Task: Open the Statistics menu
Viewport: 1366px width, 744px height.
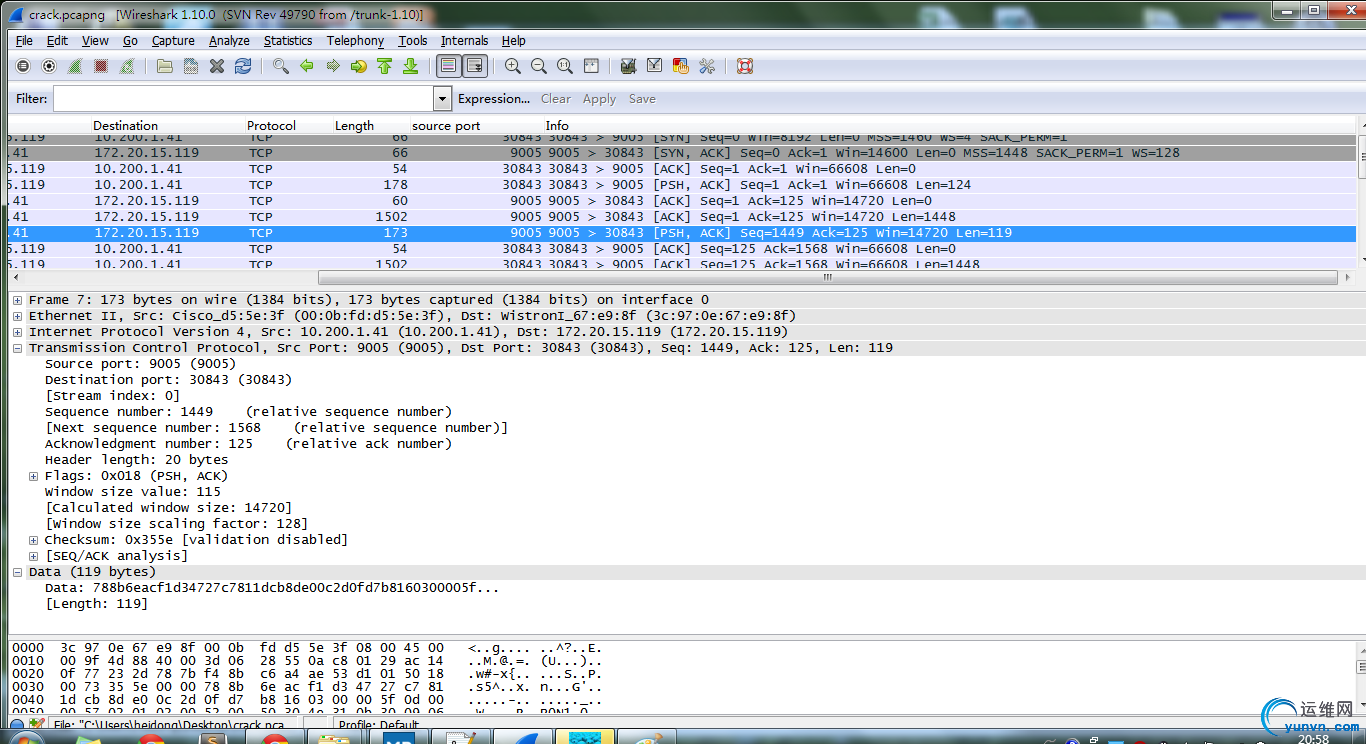Action: pyautogui.click(x=288, y=40)
